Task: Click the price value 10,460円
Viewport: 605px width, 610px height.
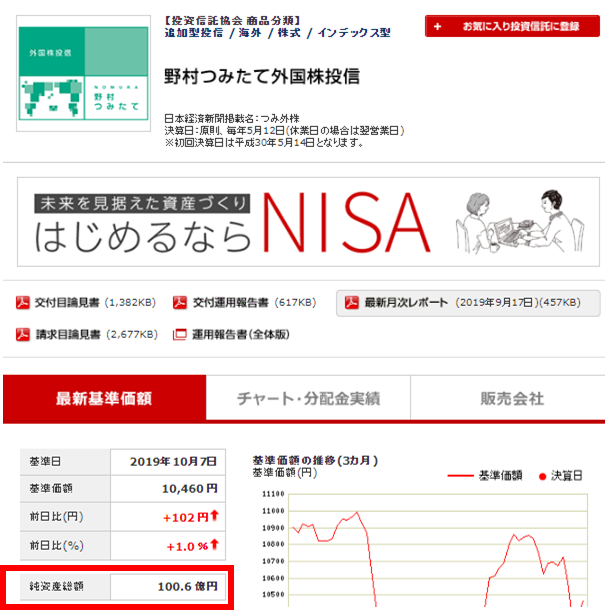Action: [189, 488]
